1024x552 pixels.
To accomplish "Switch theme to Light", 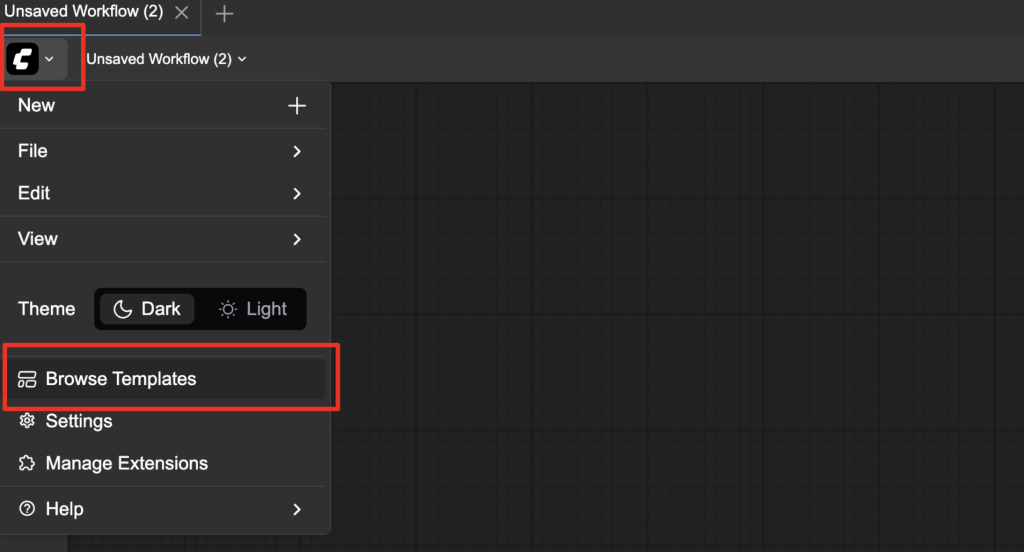I will [x=253, y=309].
